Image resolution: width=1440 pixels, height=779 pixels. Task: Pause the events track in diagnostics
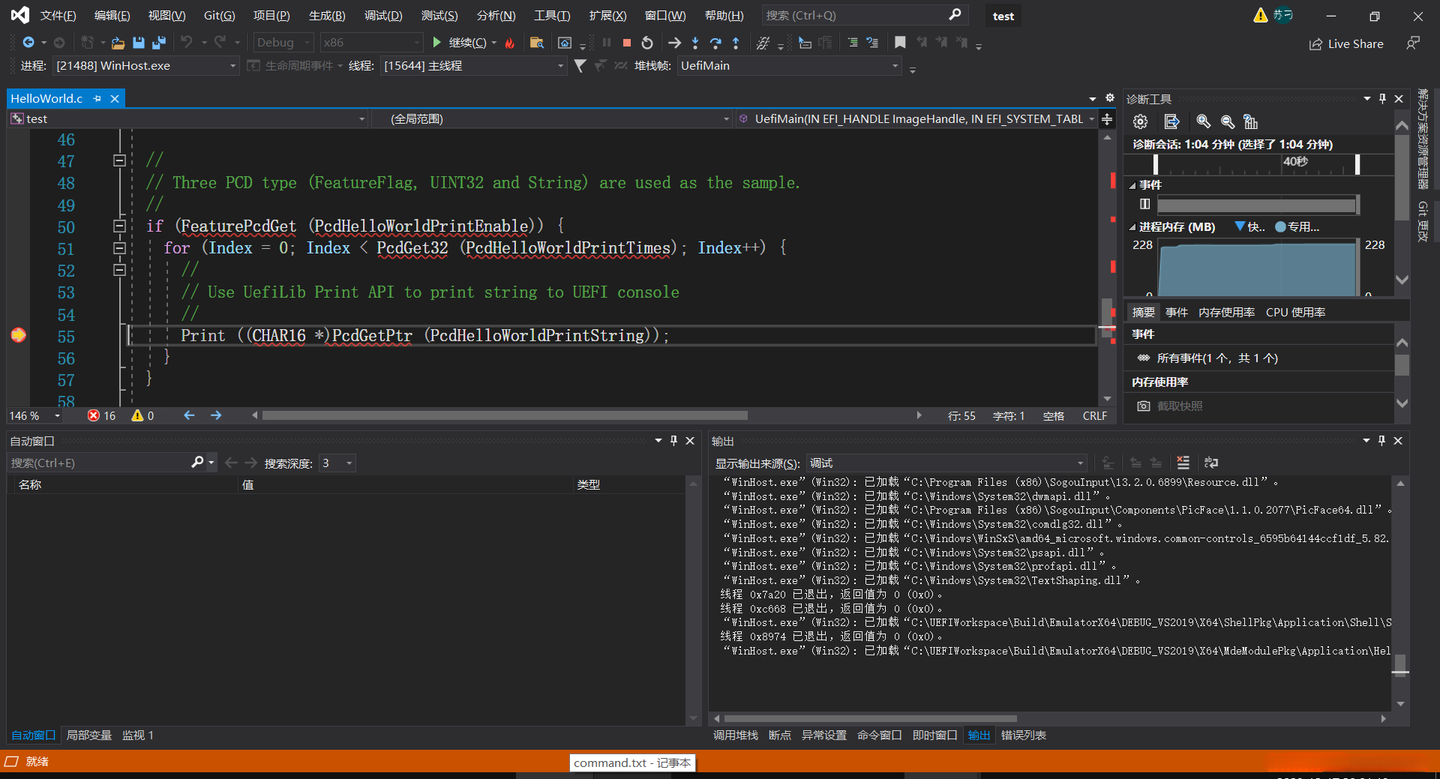pos(1145,204)
